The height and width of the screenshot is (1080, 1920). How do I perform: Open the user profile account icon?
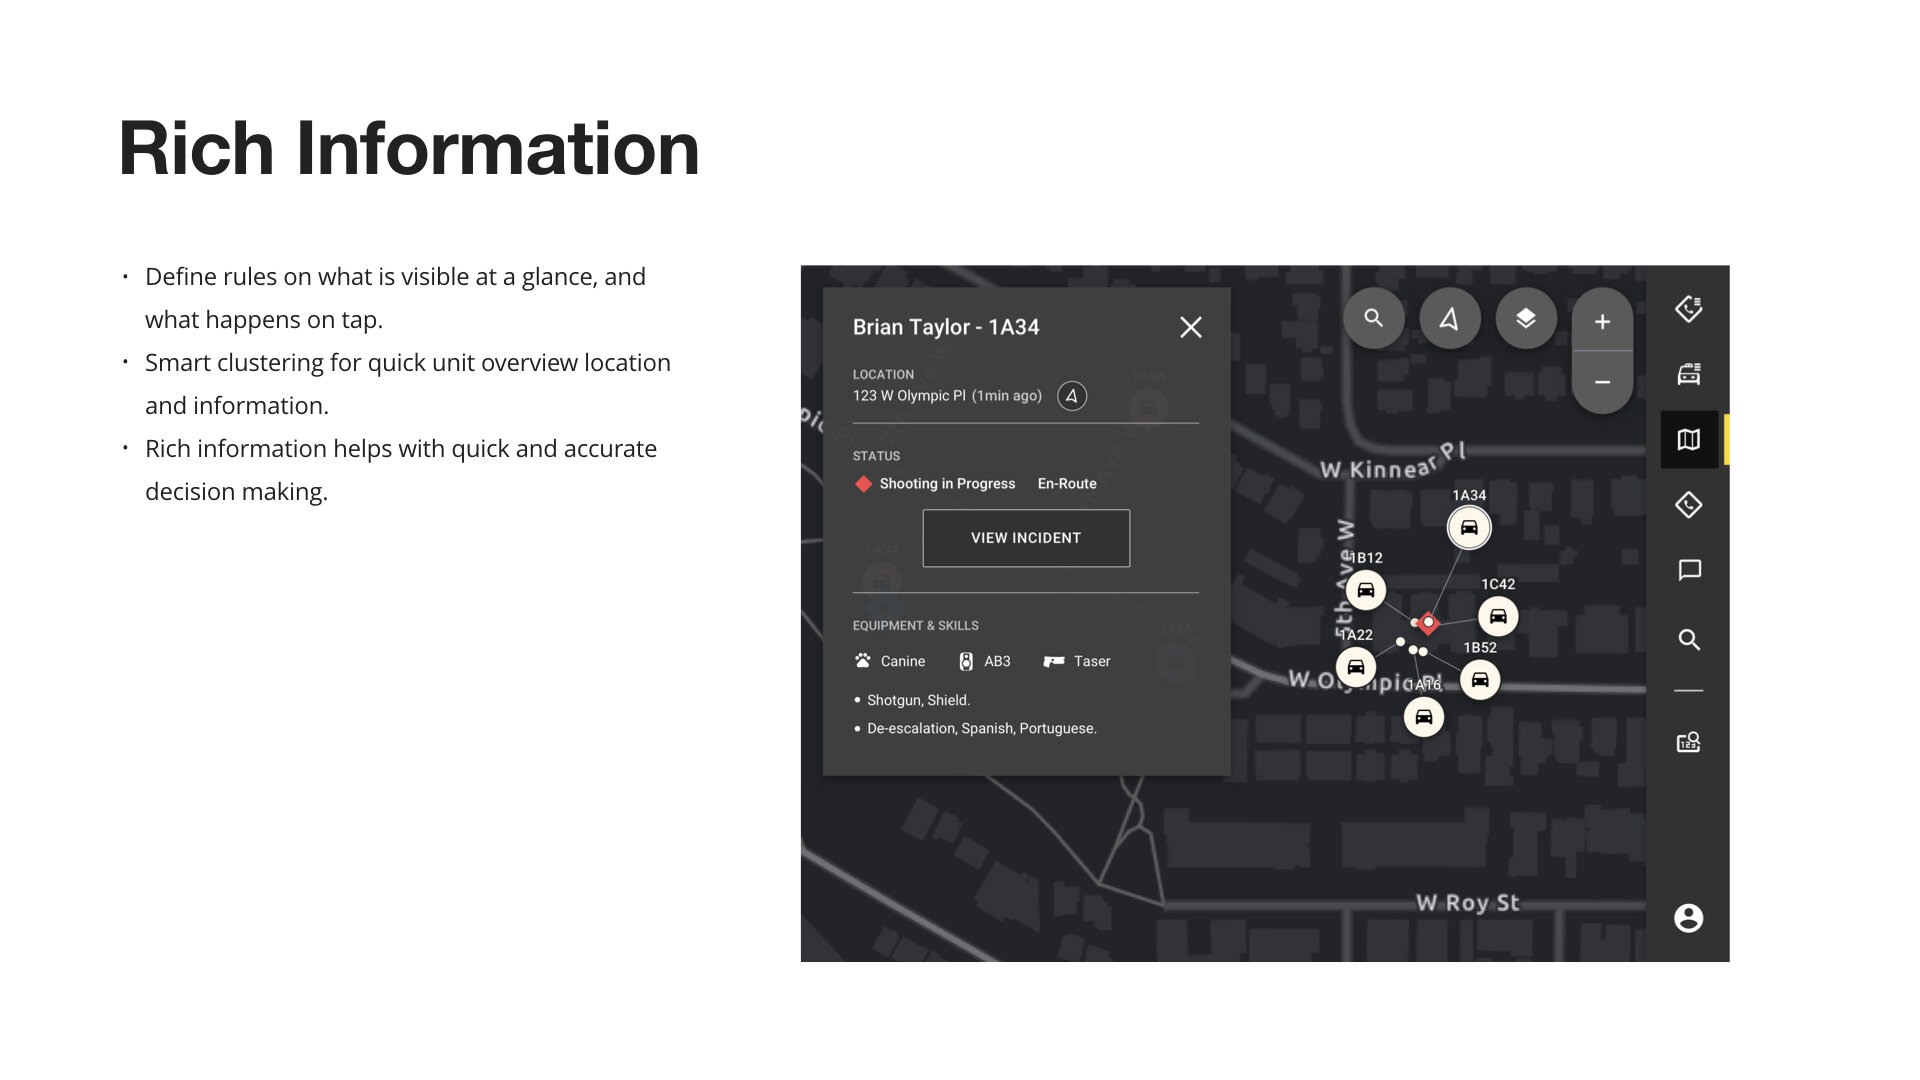1689,918
